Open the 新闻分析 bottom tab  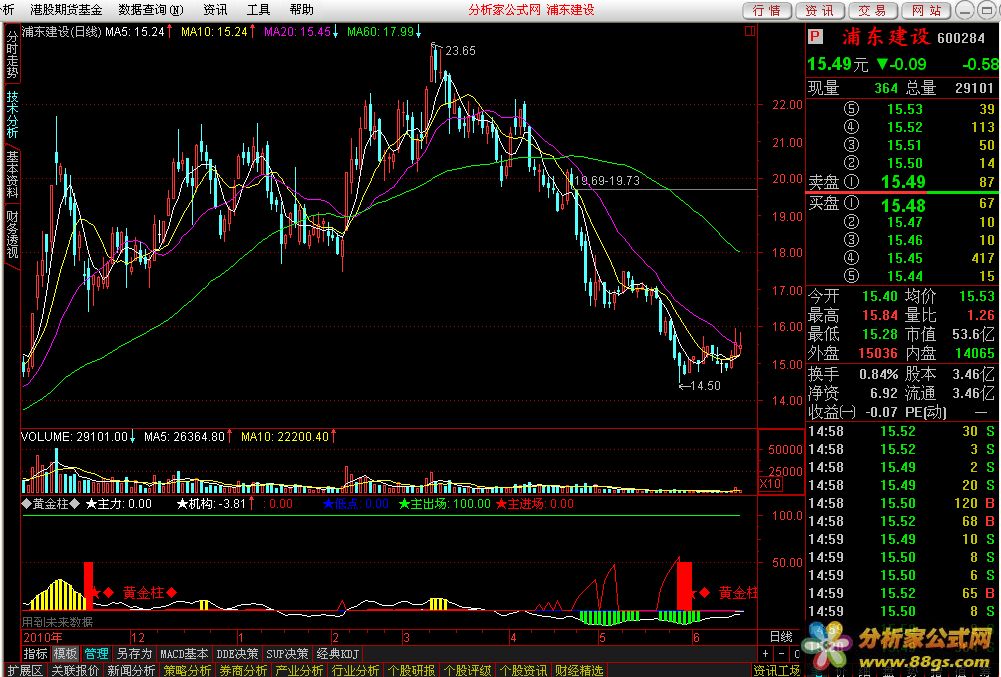pyautogui.click(x=131, y=671)
